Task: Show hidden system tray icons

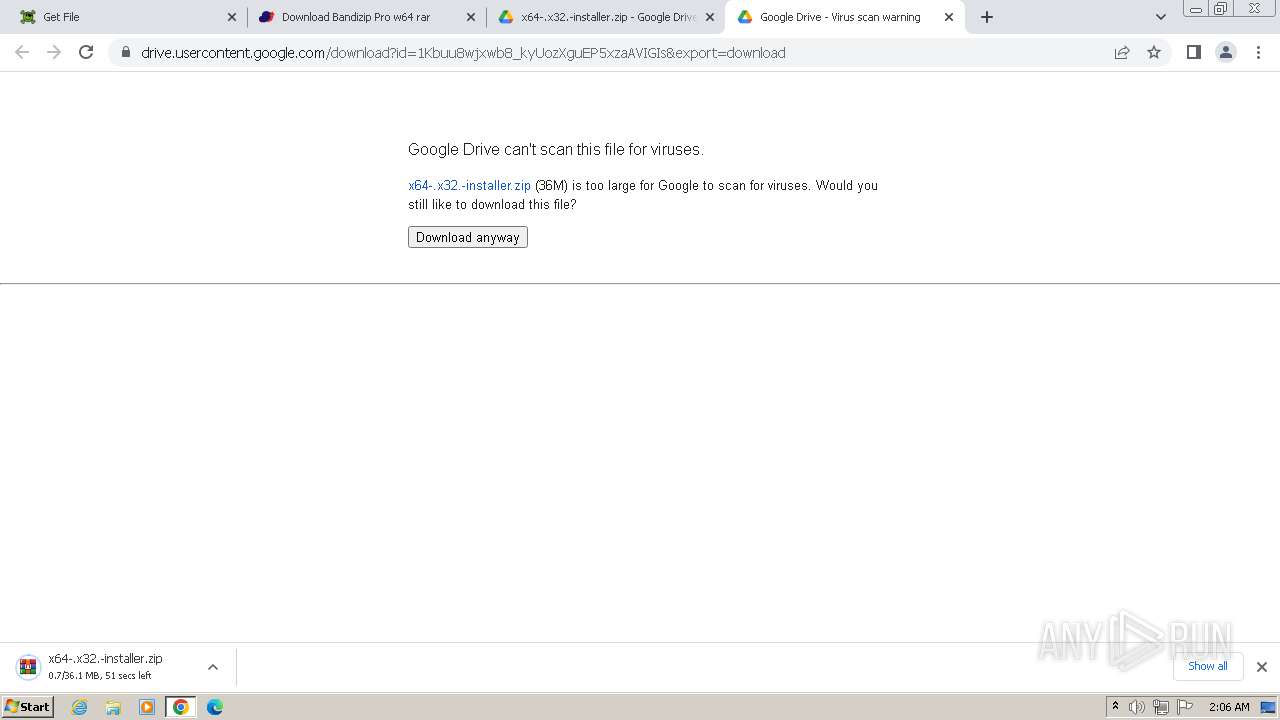Action: (x=1115, y=707)
